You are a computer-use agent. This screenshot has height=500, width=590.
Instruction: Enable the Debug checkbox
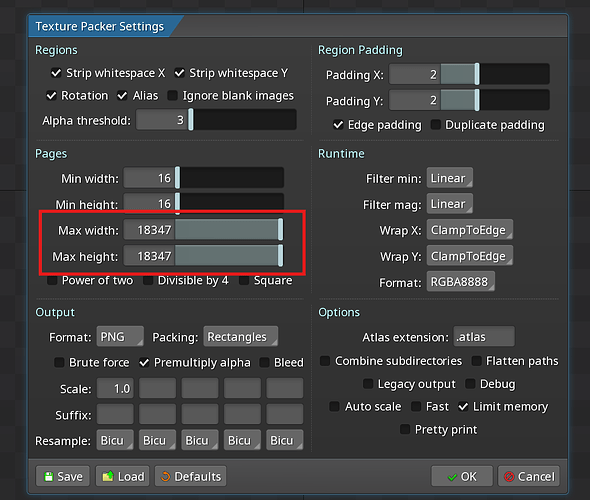point(470,384)
